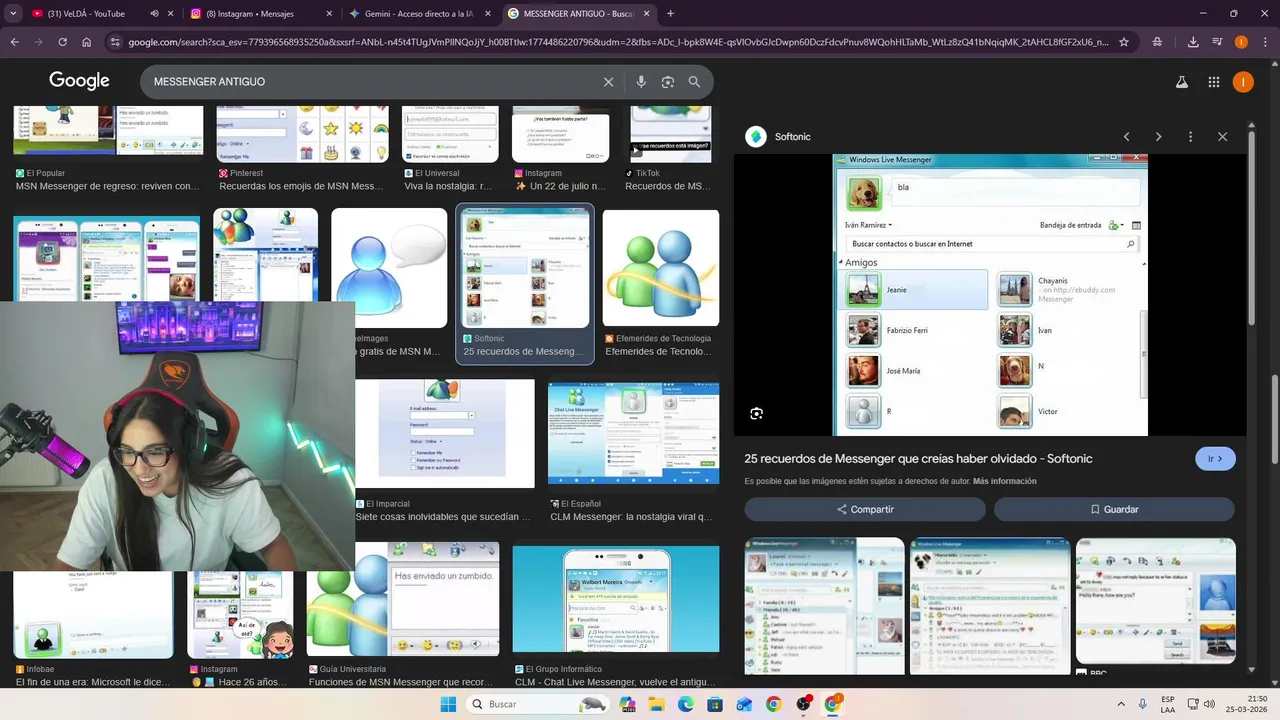Show previous image in preview panel
Screen dimensions: 1280x720
tap(1126, 137)
